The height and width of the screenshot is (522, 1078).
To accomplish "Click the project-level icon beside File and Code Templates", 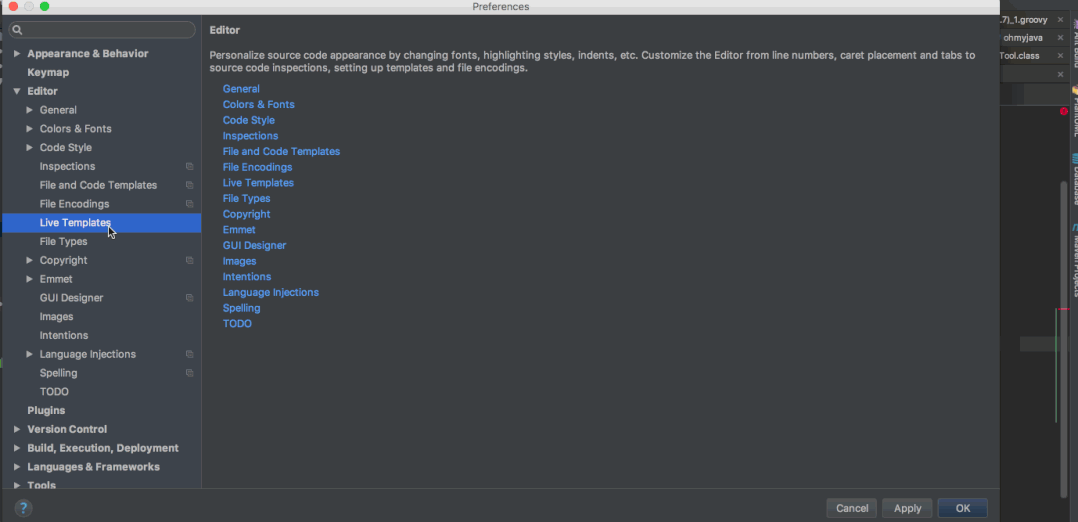I will pyautogui.click(x=190, y=185).
